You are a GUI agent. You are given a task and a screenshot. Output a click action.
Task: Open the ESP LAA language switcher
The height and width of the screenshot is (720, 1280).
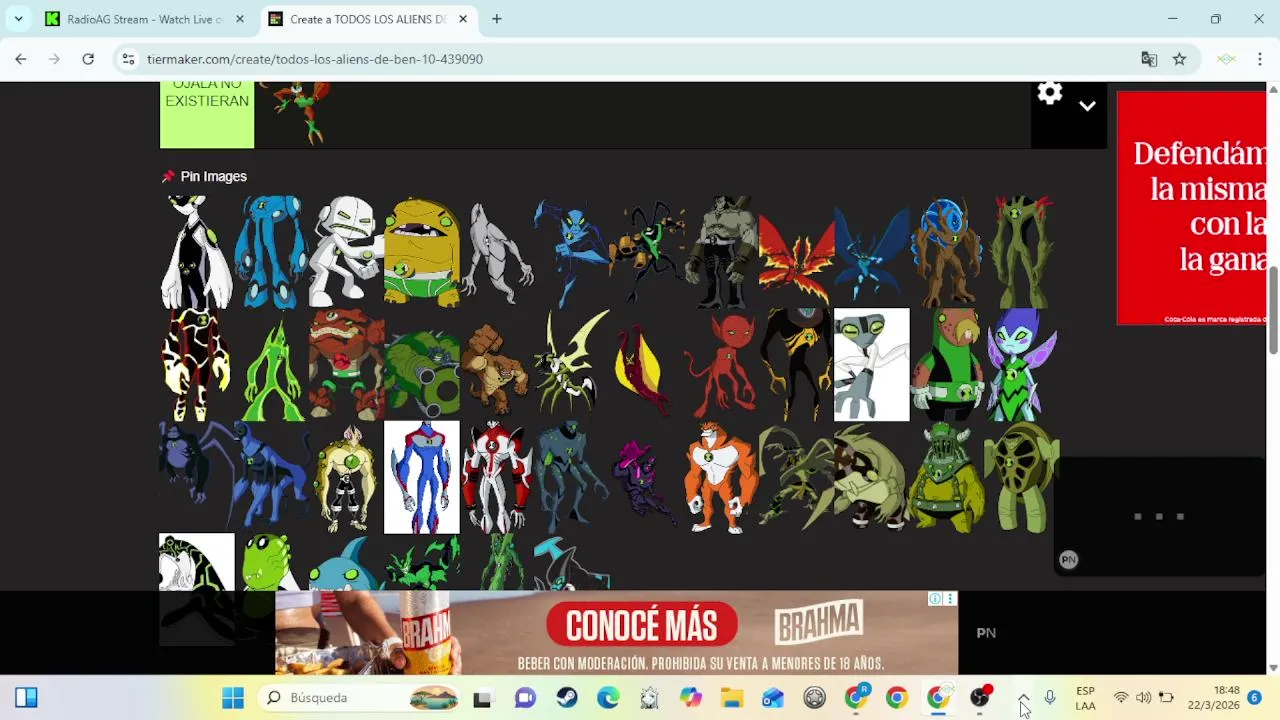1085,698
